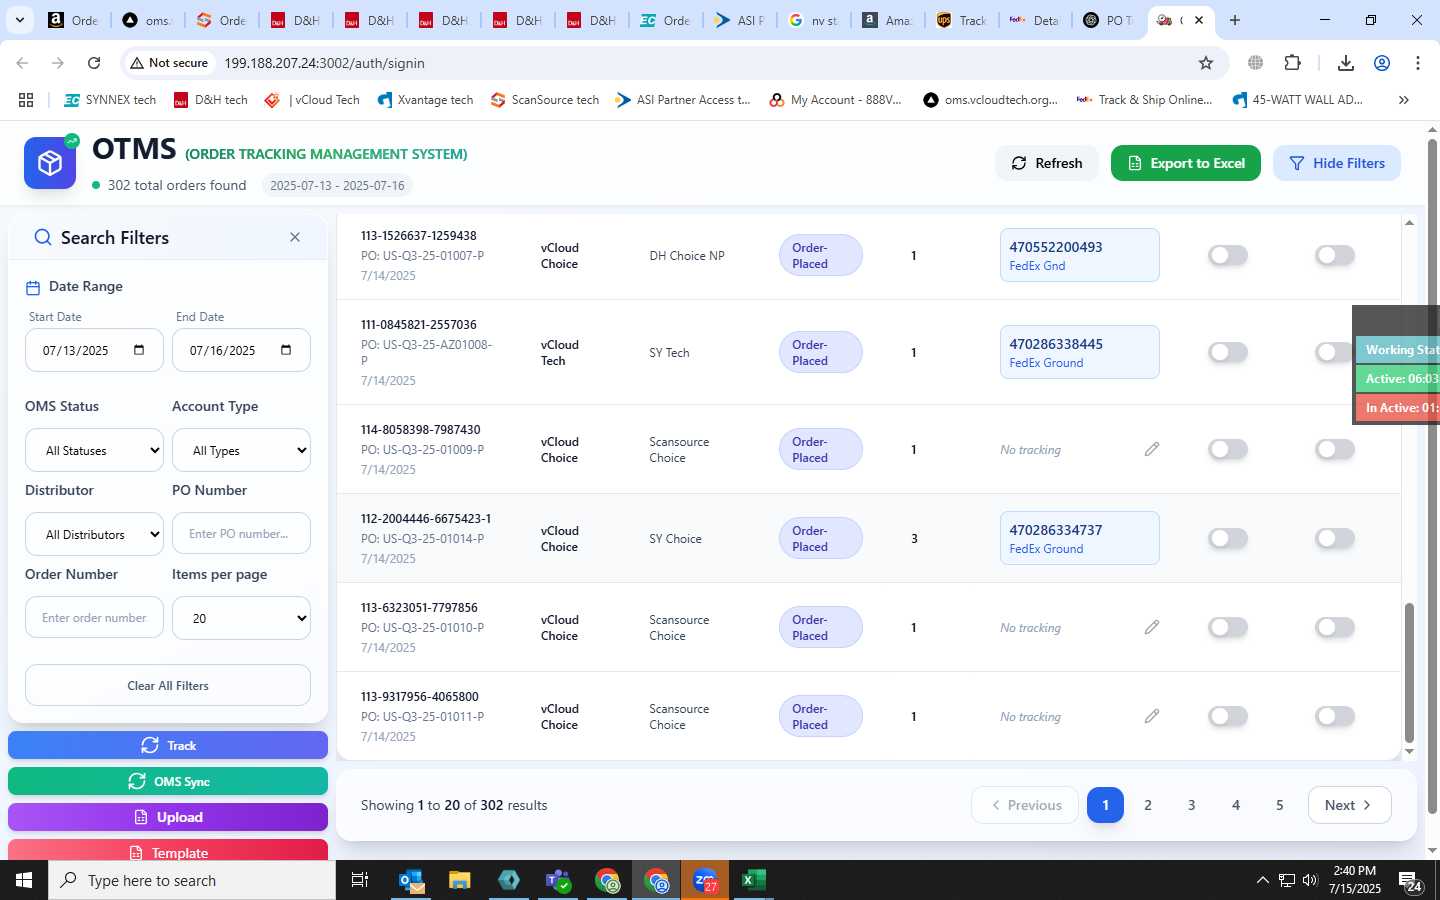
Task: Open ScanSource tech bookmark
Action: pos(545,100)
